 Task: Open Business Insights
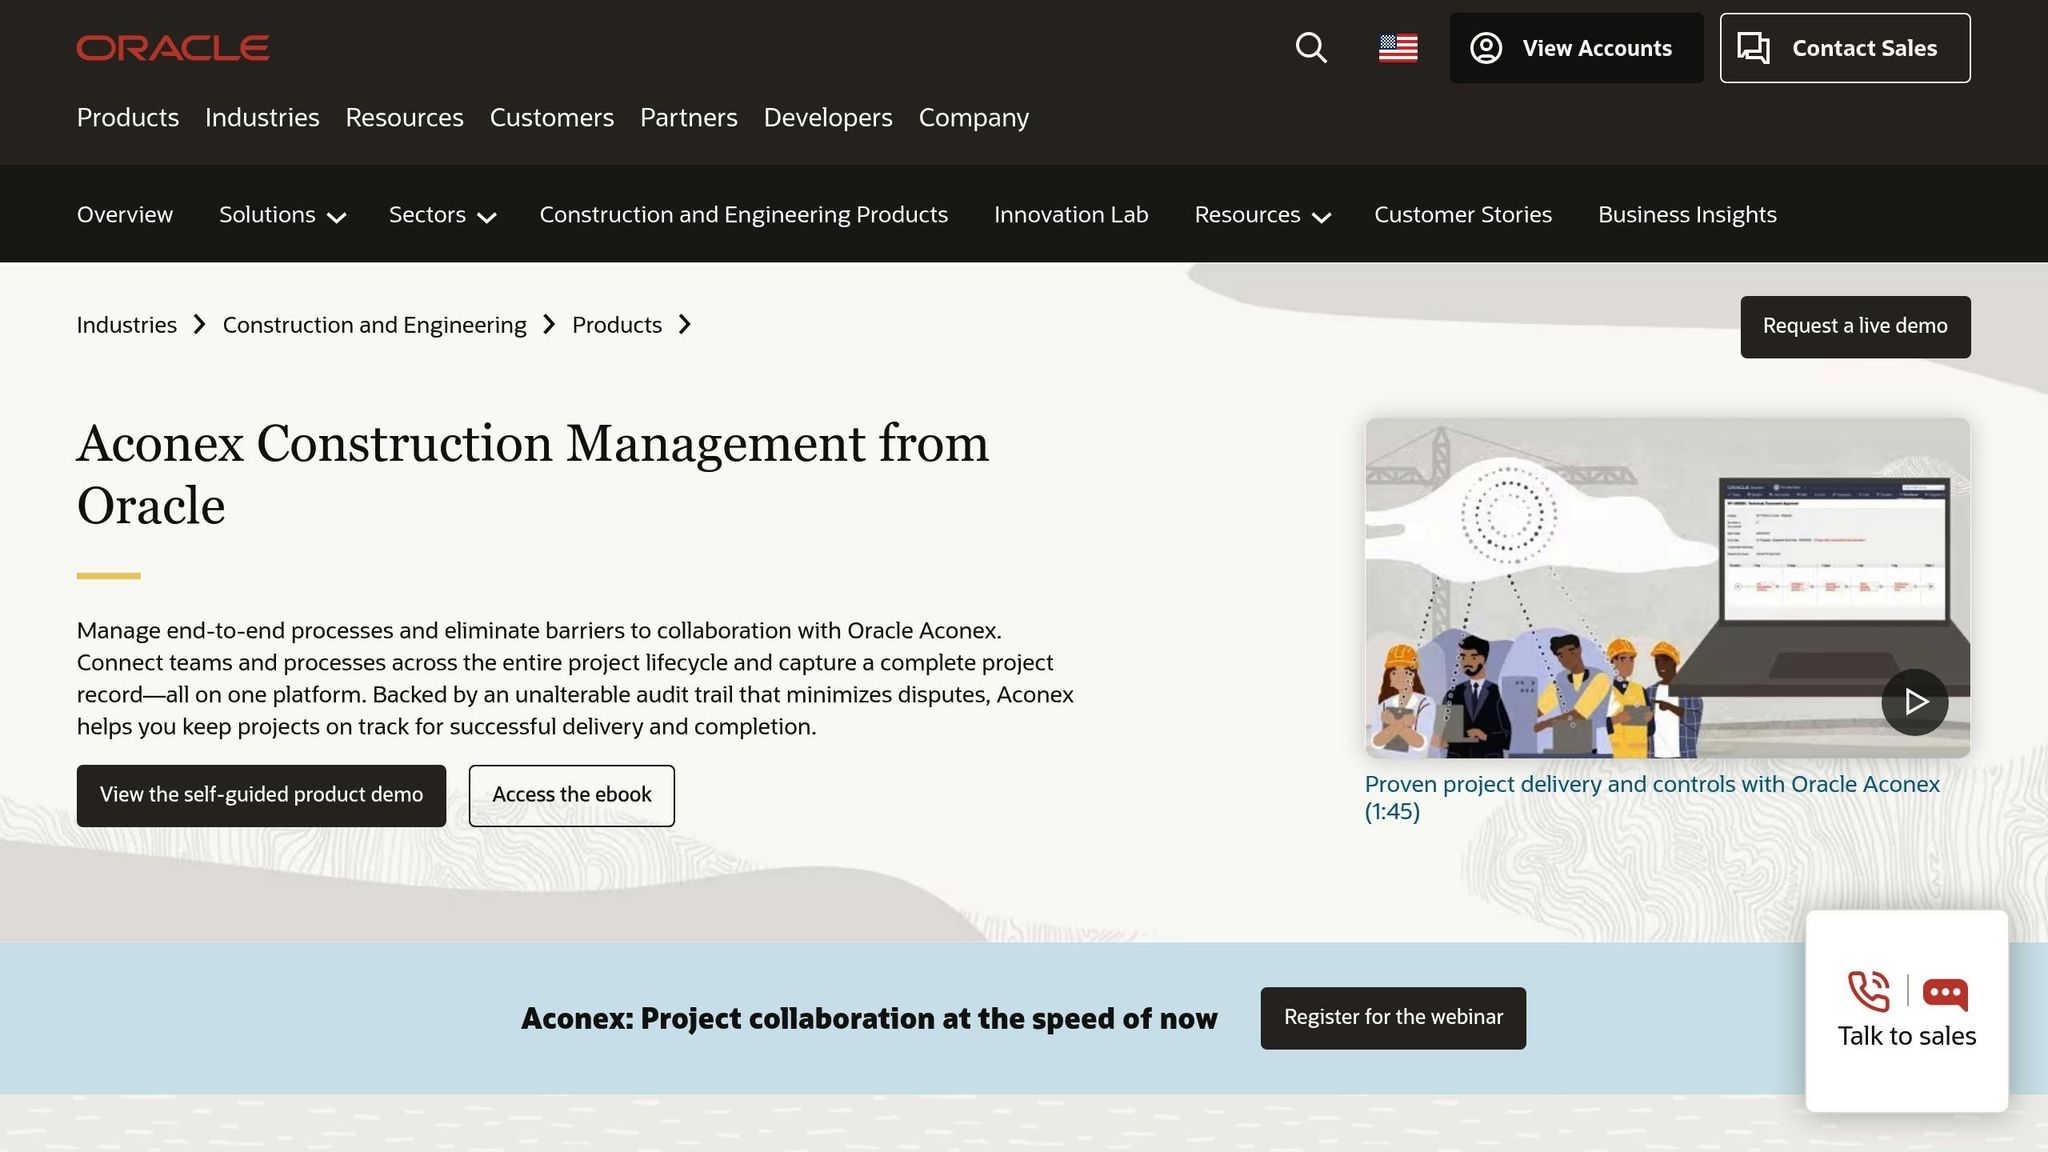[x=1687, y=215]
